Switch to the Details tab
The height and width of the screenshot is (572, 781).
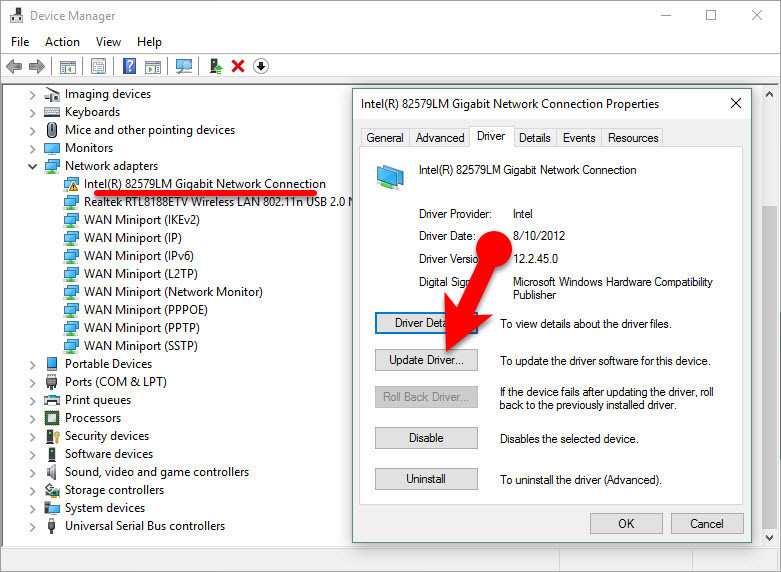(x=534, y=138)
